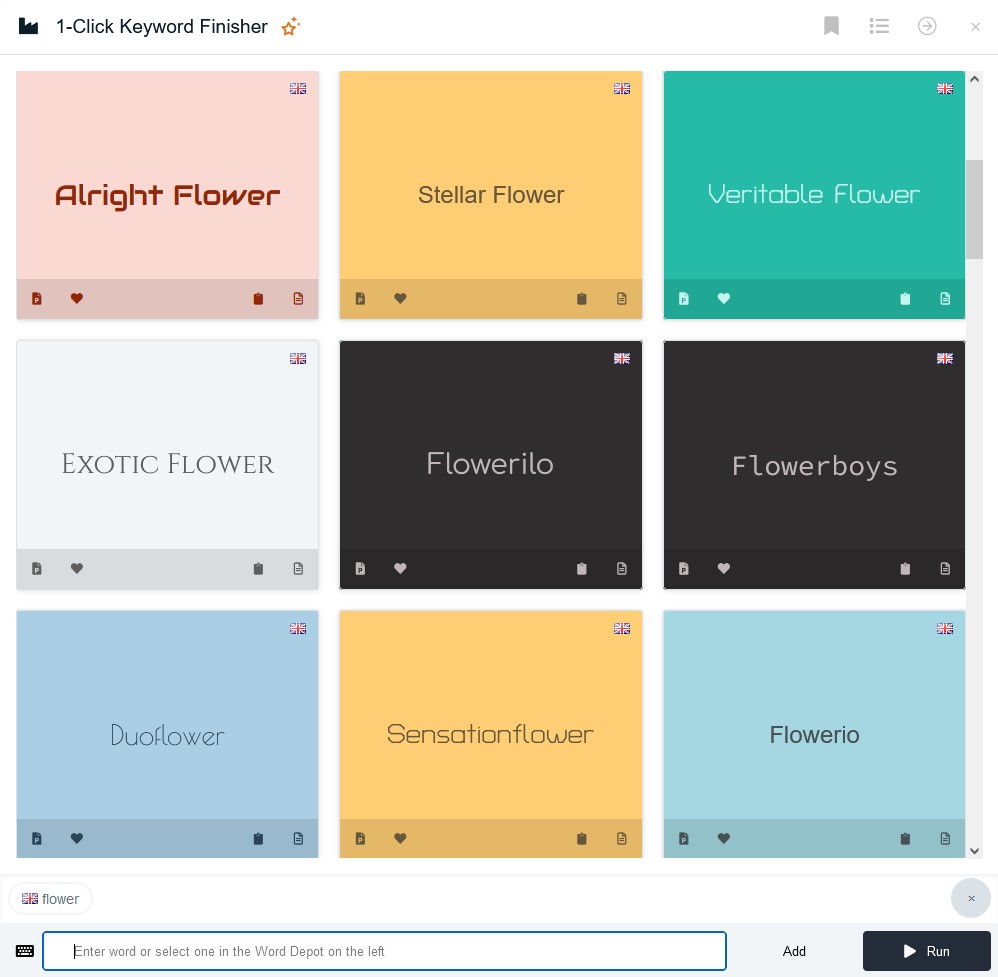Screen dimensions: 998x977
Task: Remove the flower keyword tag
Action: click(x=971, y=898)
